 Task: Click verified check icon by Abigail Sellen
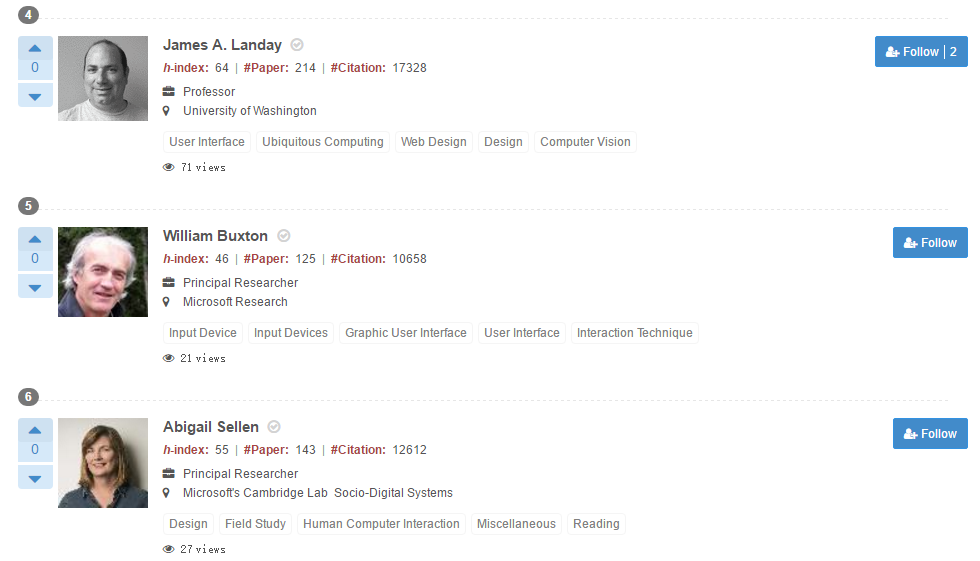[274, 427]
